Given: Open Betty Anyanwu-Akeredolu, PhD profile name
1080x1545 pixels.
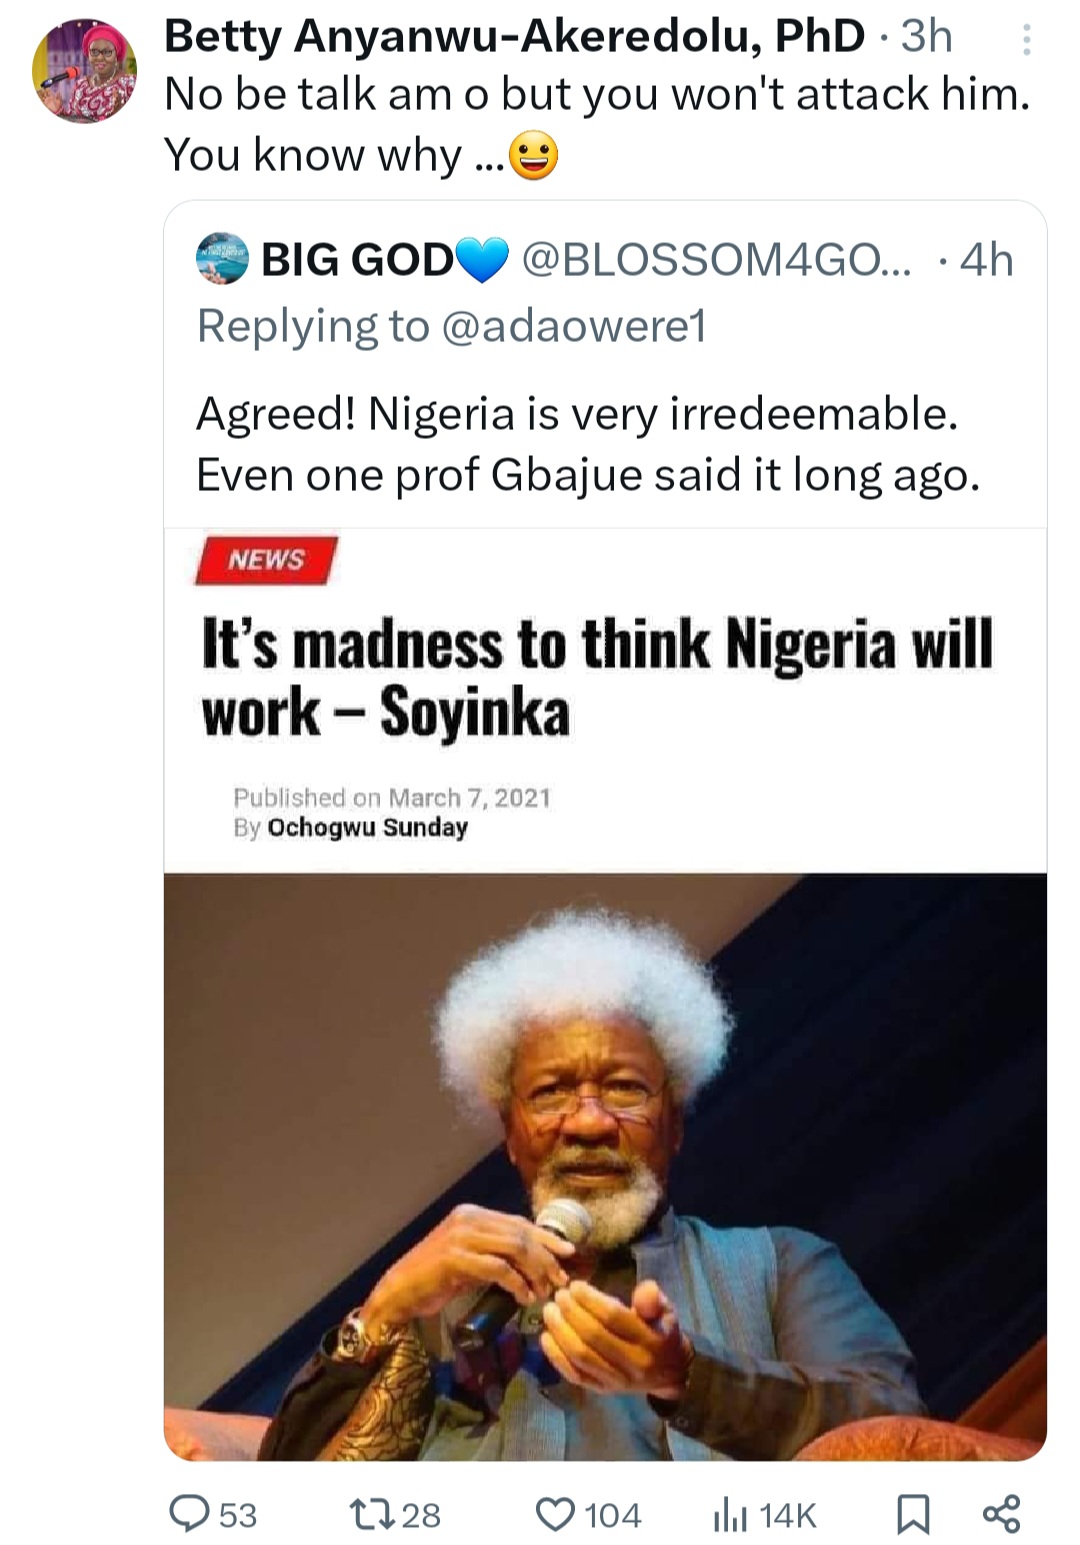Looking at the screenshot, I should [x=514, y=37].
